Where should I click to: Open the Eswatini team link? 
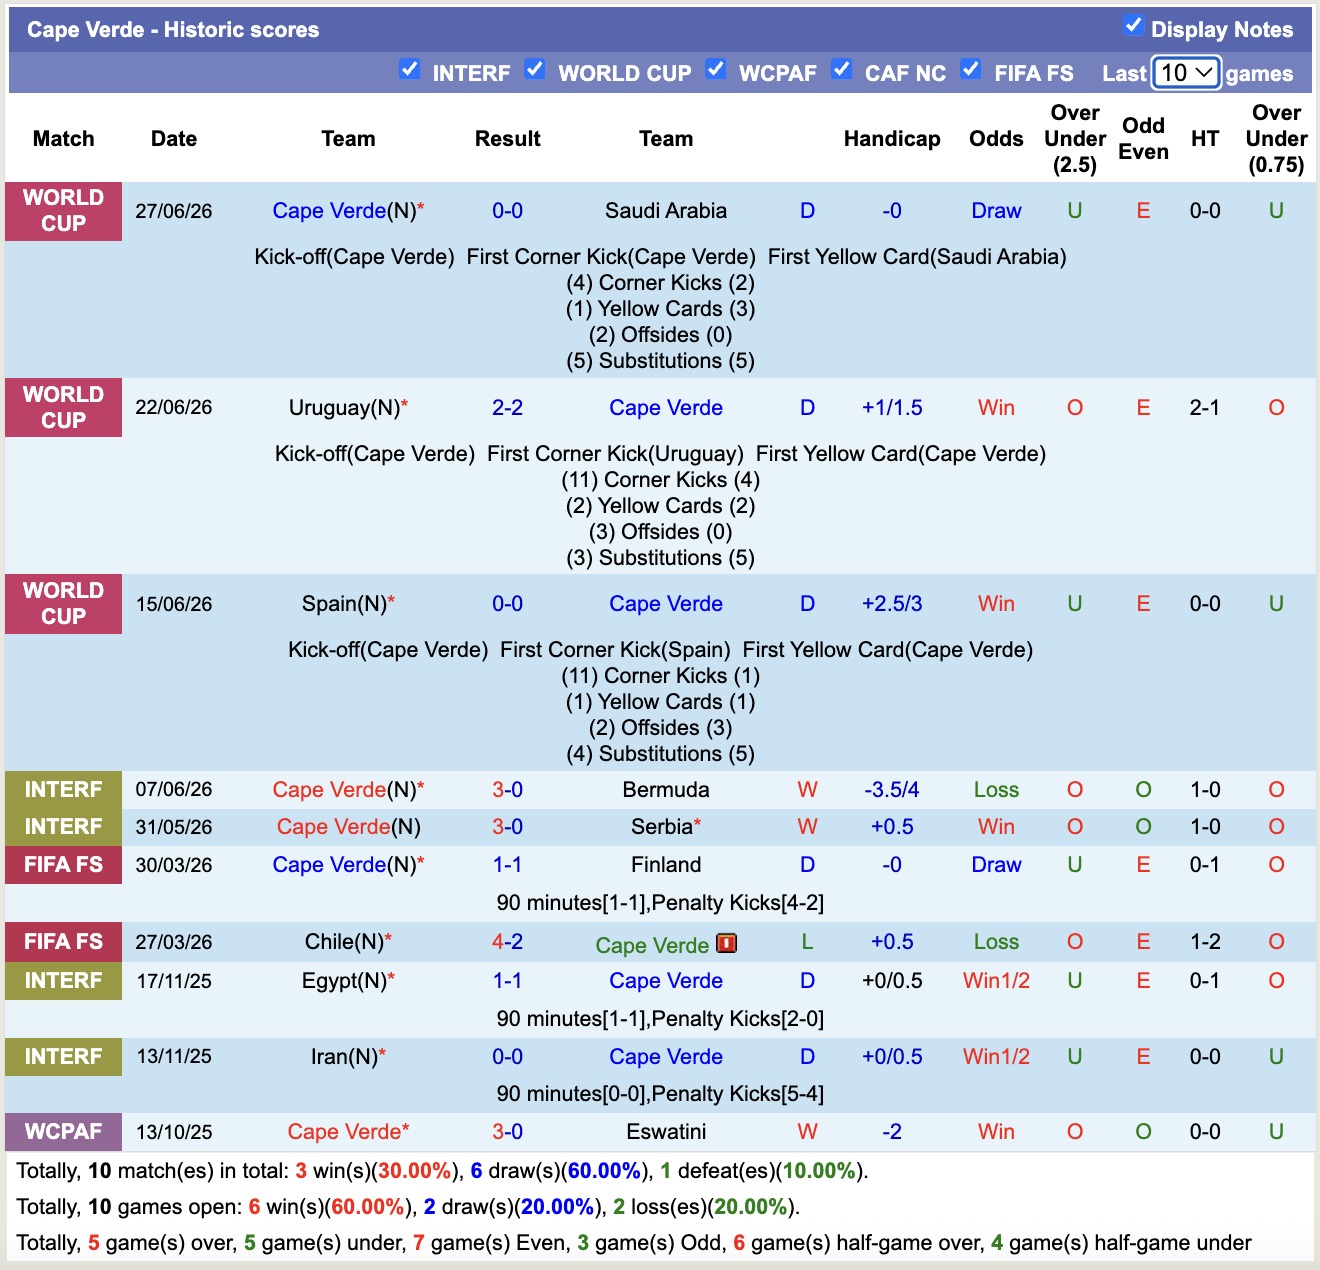pyautogui.click(x=666, y=1132)
